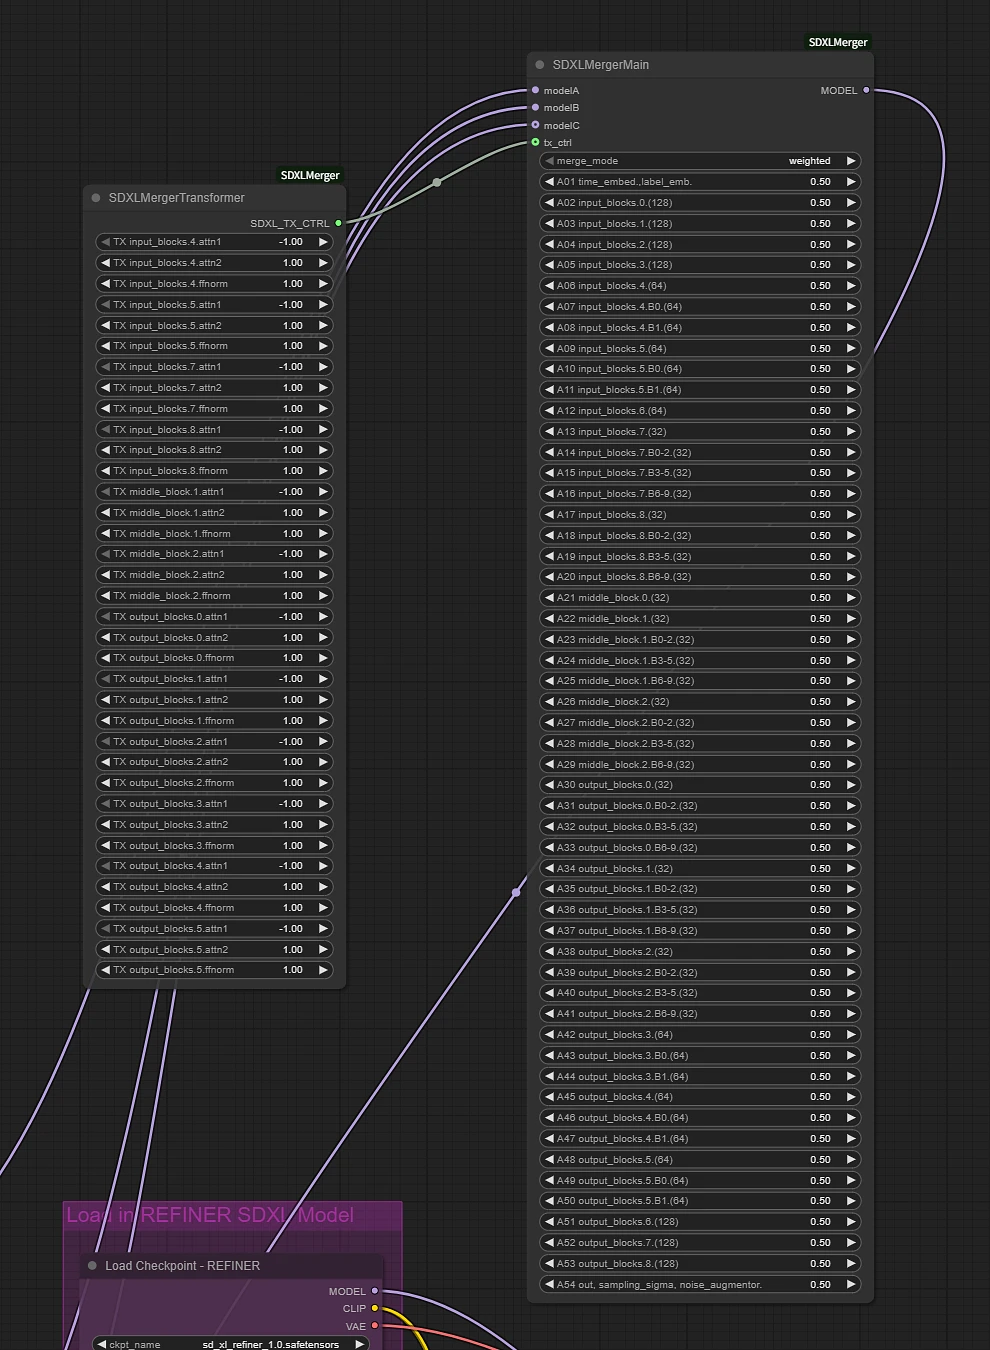Decrease A21 middle_block.0 value with left arrow

(549, 598)
